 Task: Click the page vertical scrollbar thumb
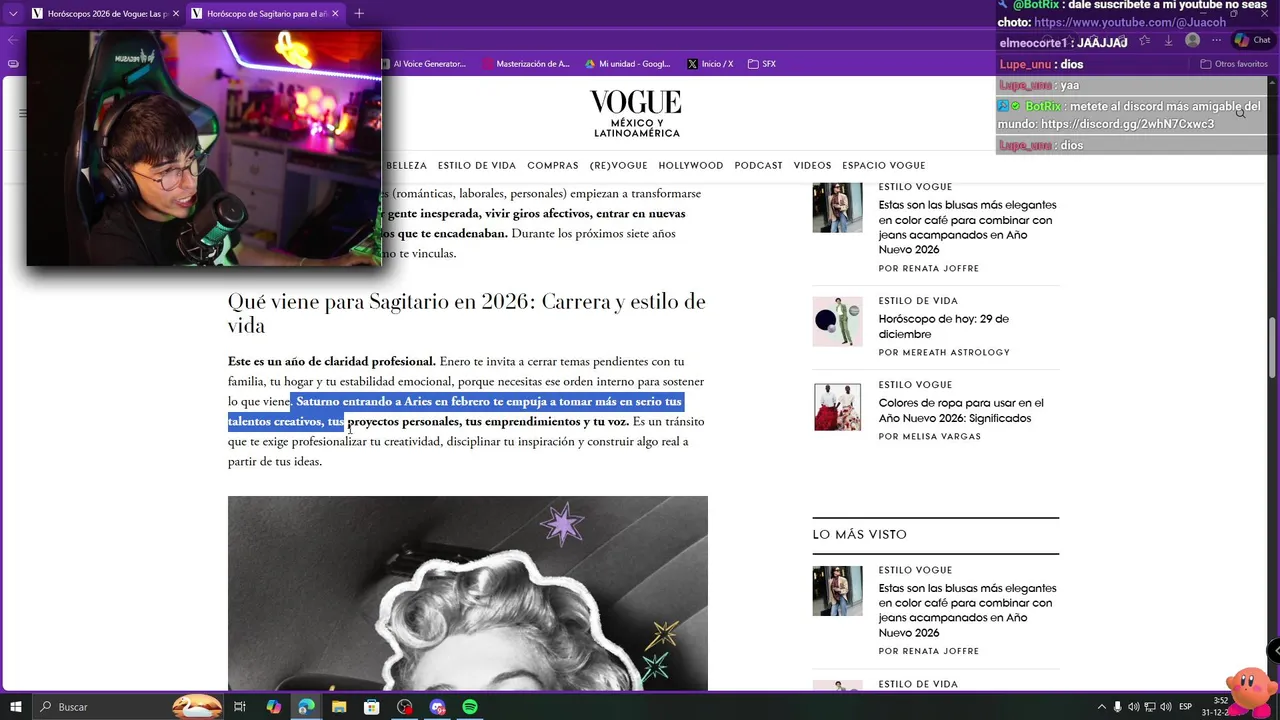(1273, 350)
